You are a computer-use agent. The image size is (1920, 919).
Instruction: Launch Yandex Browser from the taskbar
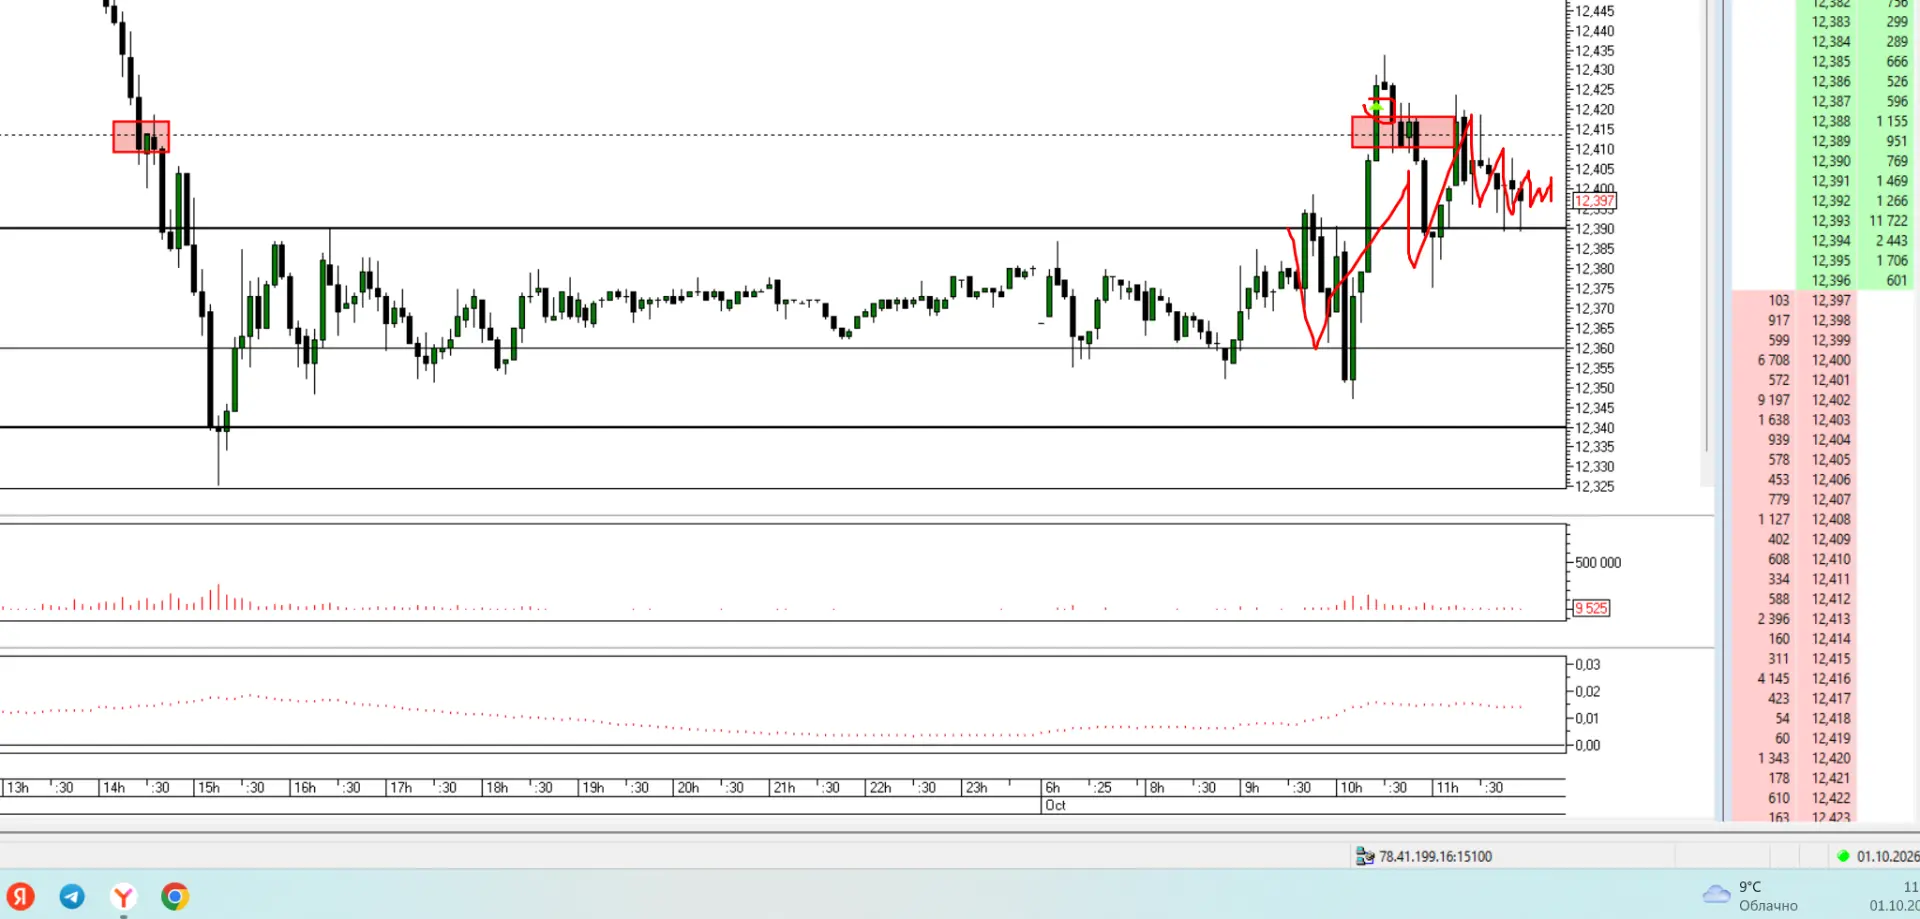[123, 896]
